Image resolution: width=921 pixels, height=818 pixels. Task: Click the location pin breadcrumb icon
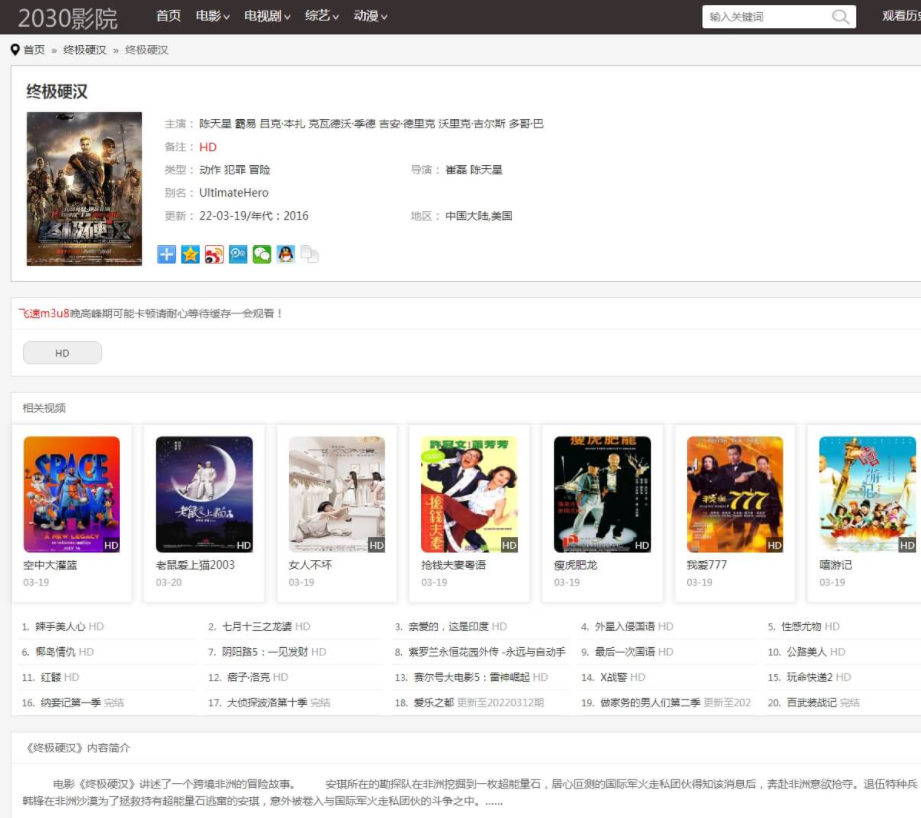(x=15, y=50)
